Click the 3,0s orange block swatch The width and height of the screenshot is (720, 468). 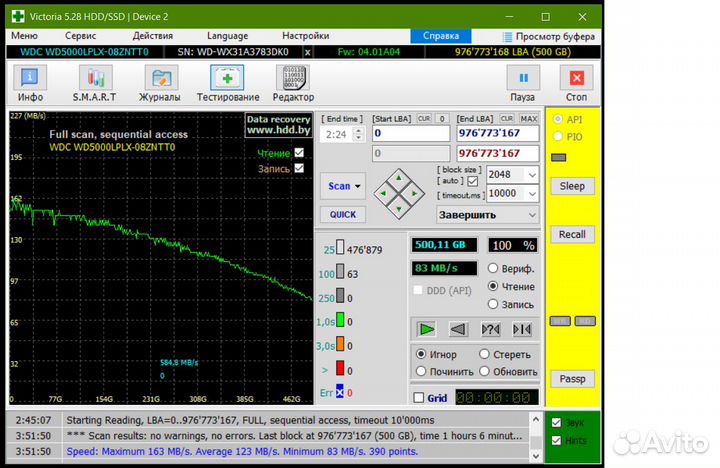(340, 344)
